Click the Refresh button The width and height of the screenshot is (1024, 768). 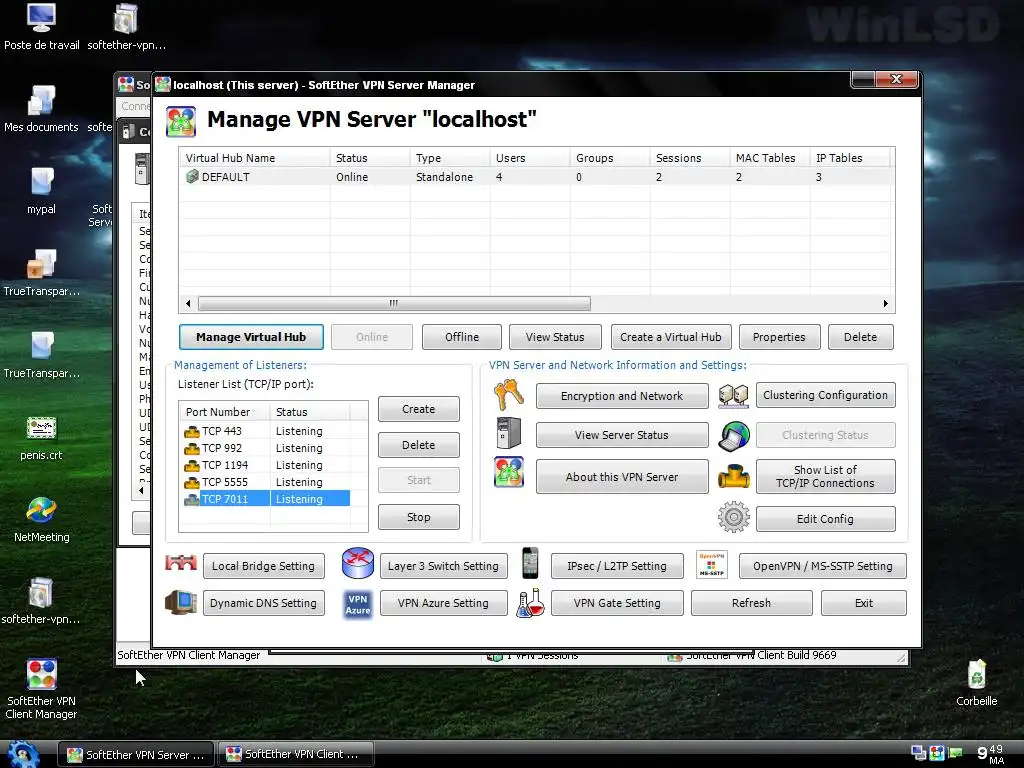[x=752, y=603]
